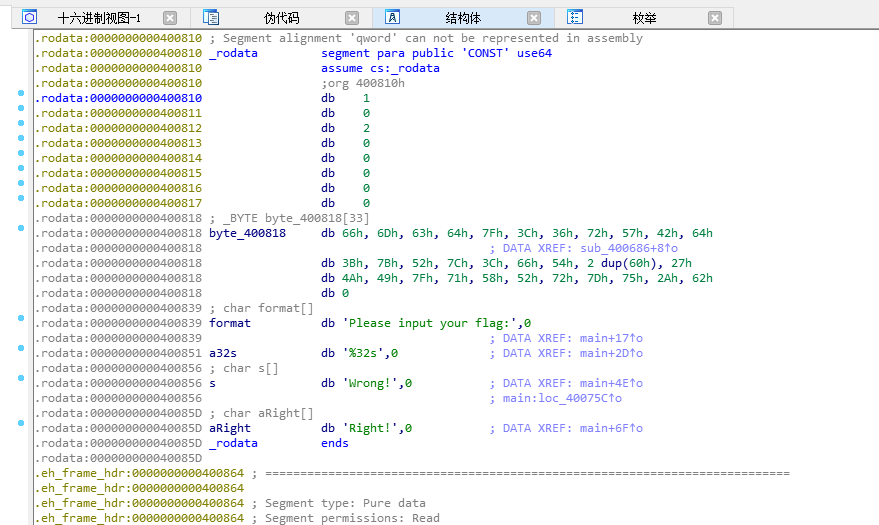Follow the sub_400686+8 cross reference

[628, 248]
